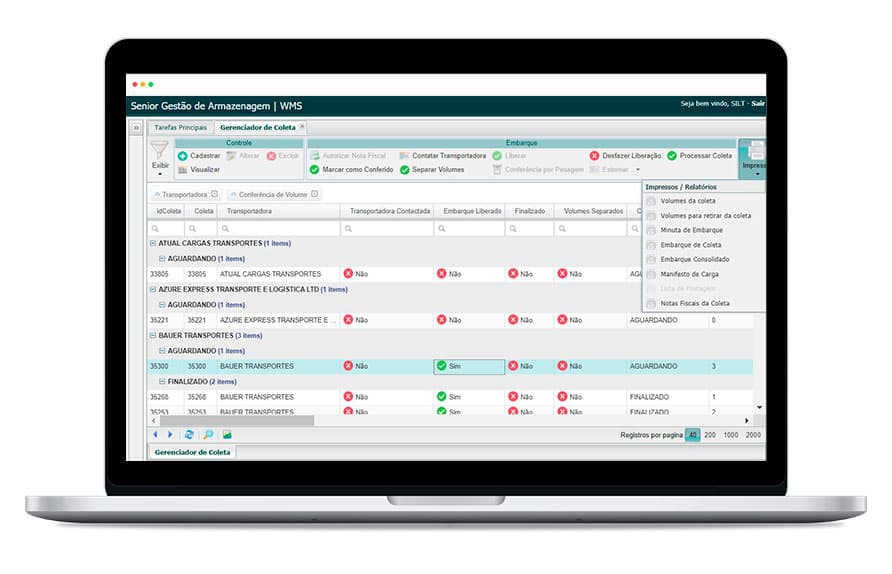The width and height of the screenshot is (892, 574).
Task: Select the Sim cell in row 35300
Action: tap(469, 367)
